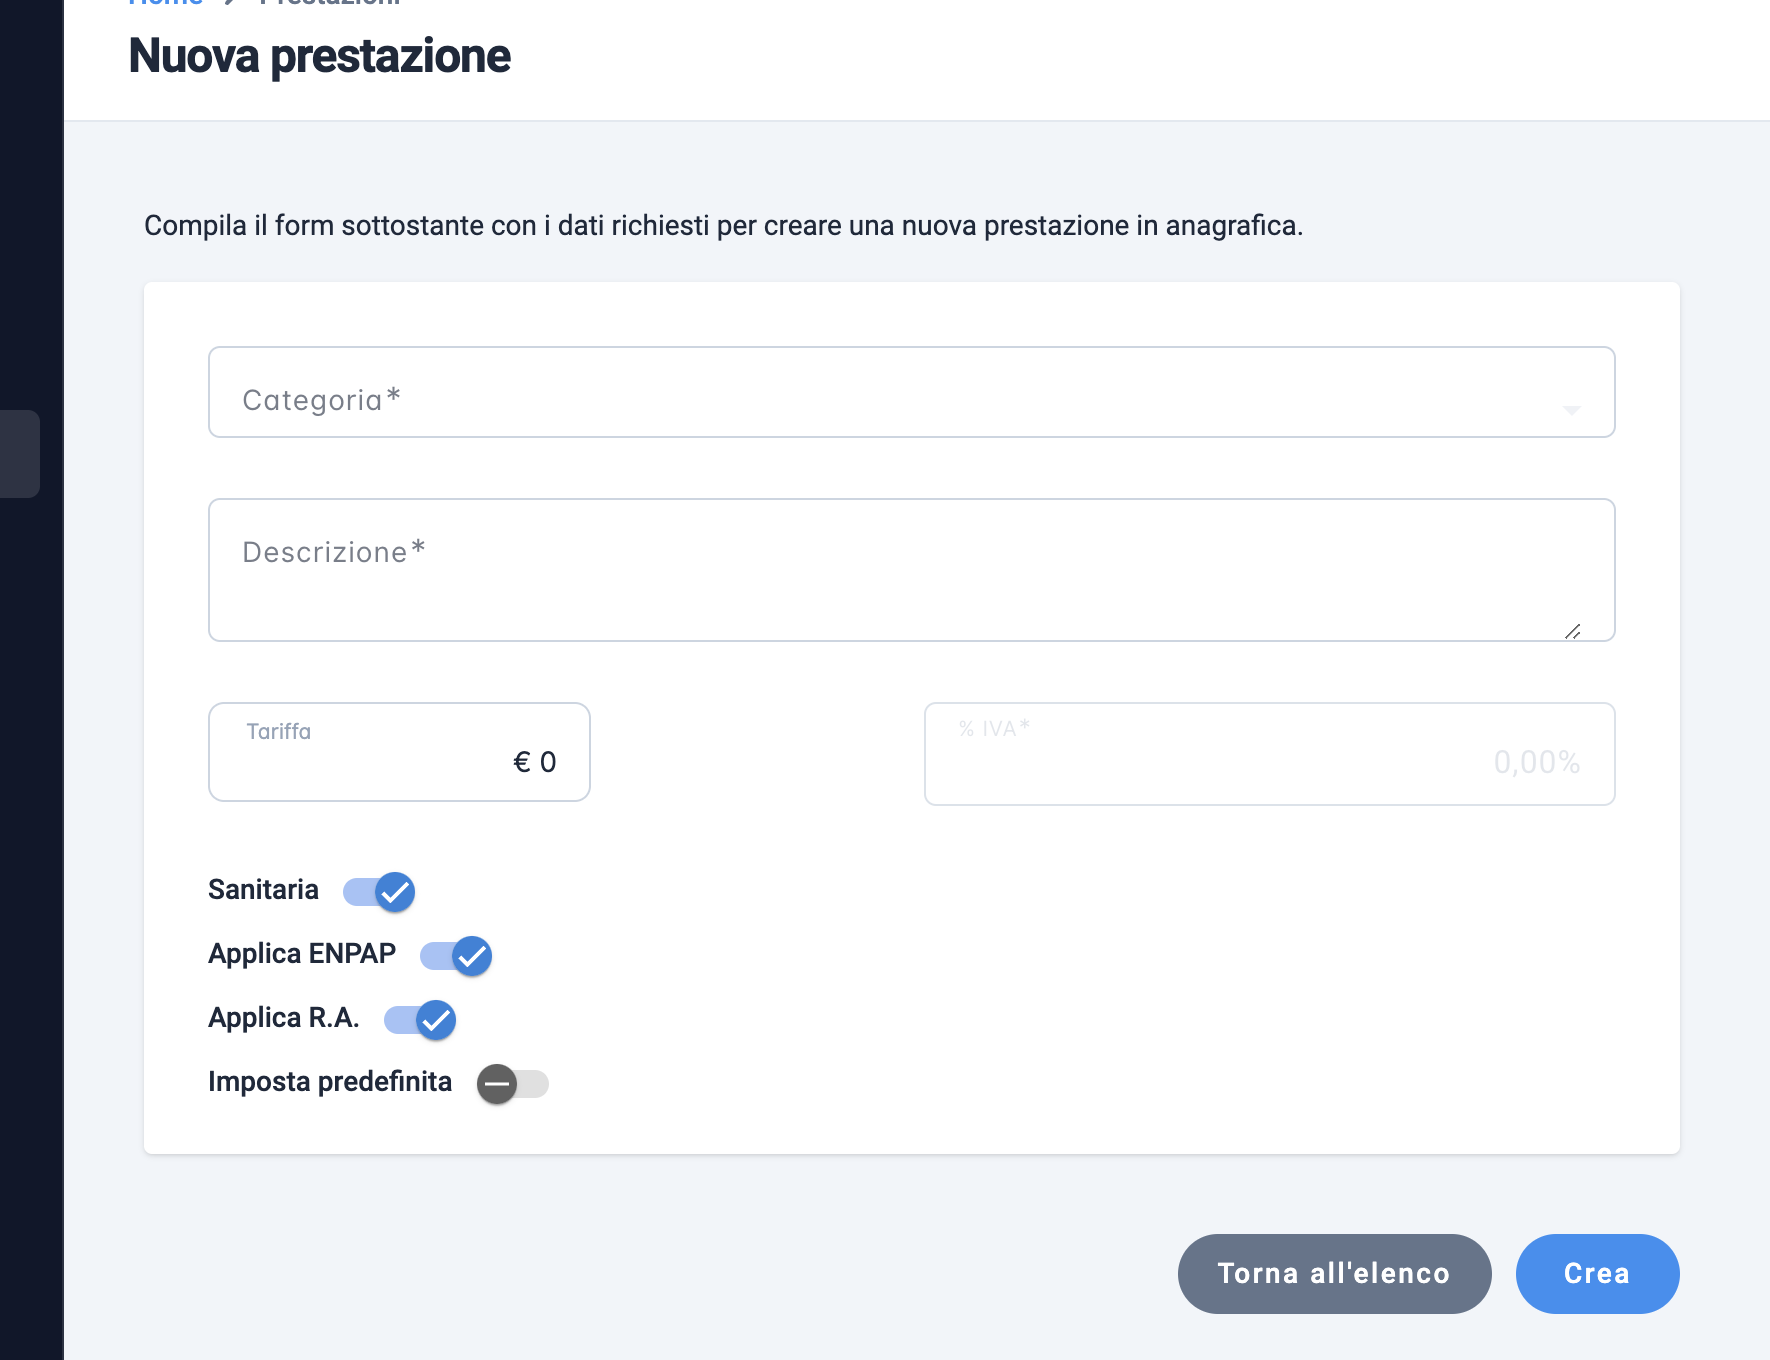
Task: Focus the Descrizione text area
Action: (911, 570)
